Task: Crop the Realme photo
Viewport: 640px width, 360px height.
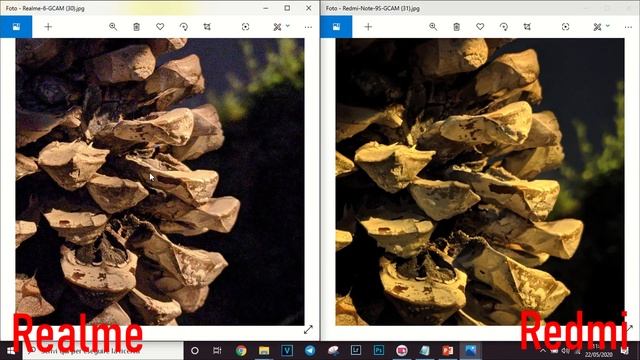Action: click(x=207, y=27)
